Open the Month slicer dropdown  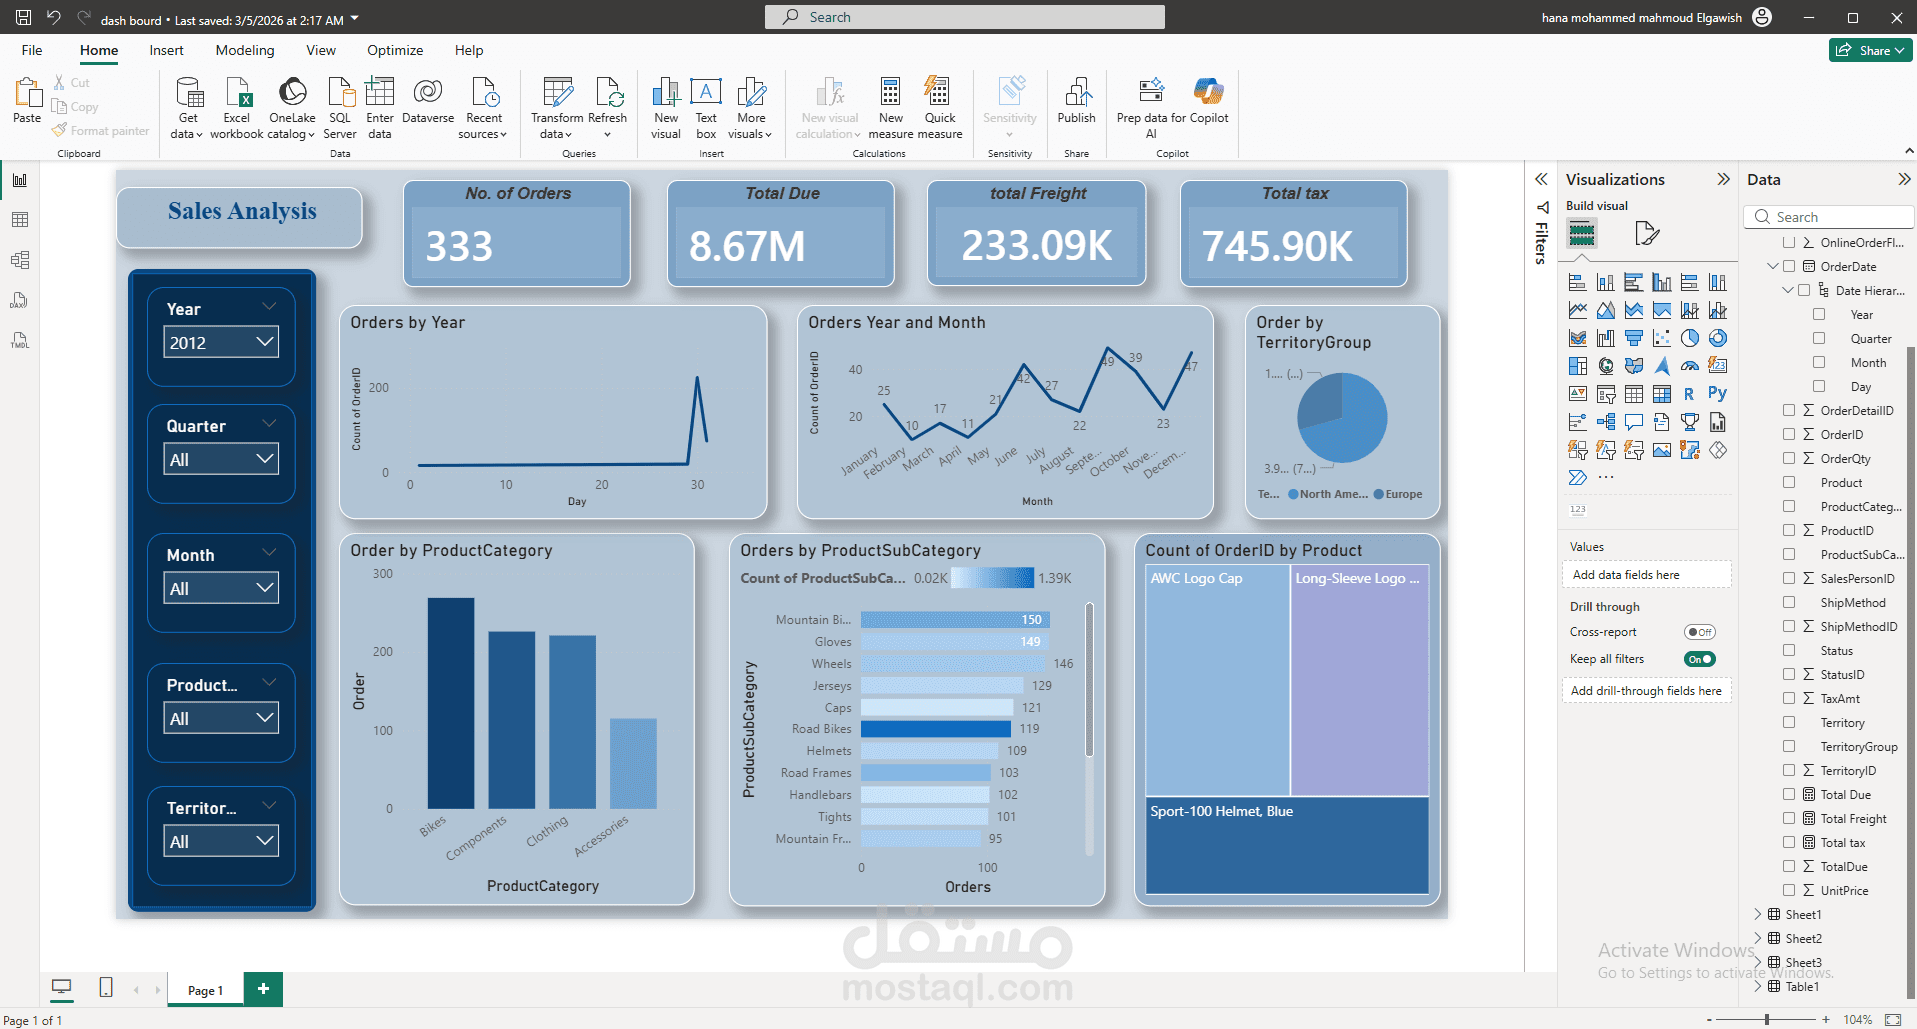tap(221, 588)
